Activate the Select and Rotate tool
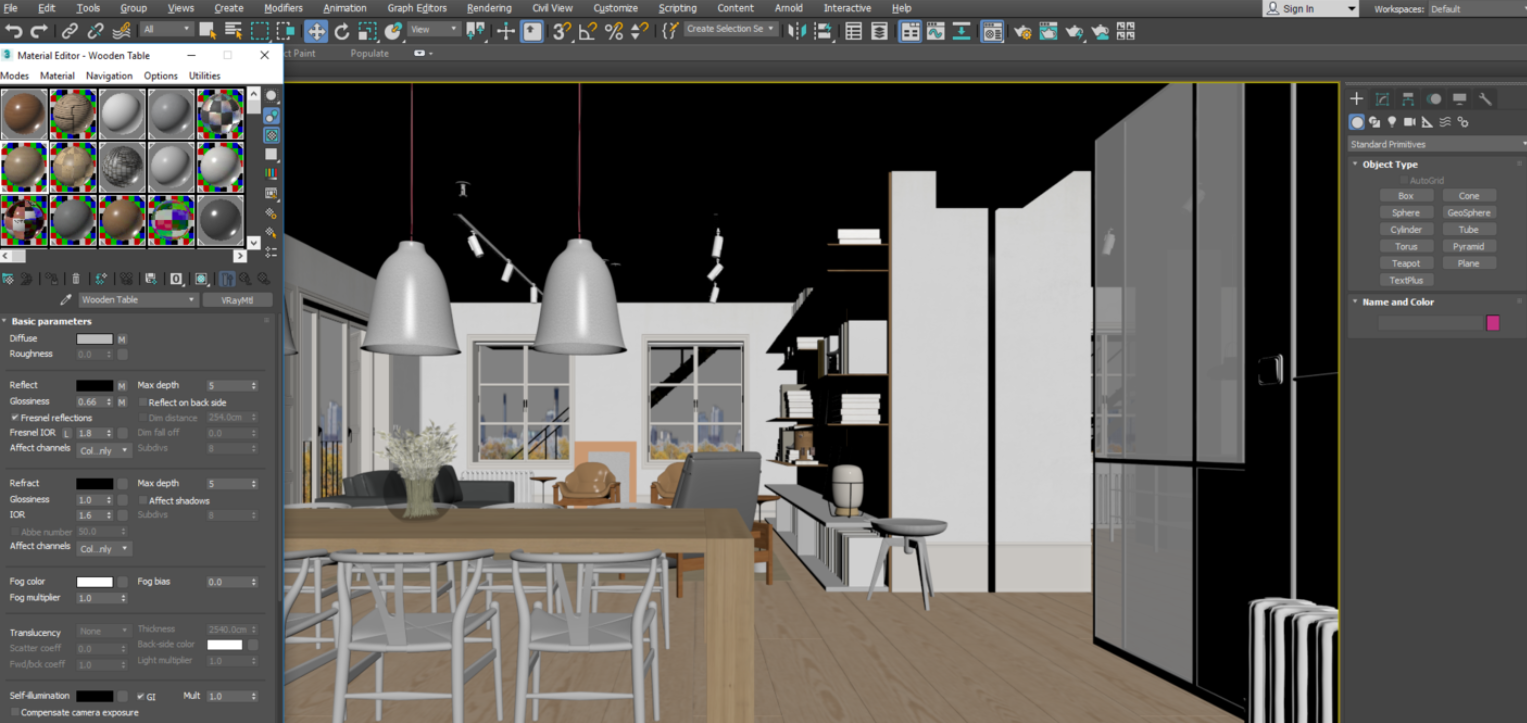 coord(340,31)
